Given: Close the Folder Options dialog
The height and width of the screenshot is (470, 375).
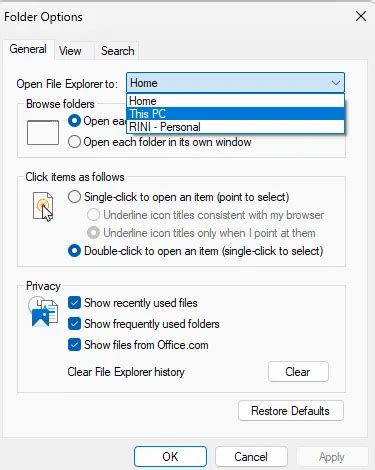Looking at the screenshot, I should (361, 16).
